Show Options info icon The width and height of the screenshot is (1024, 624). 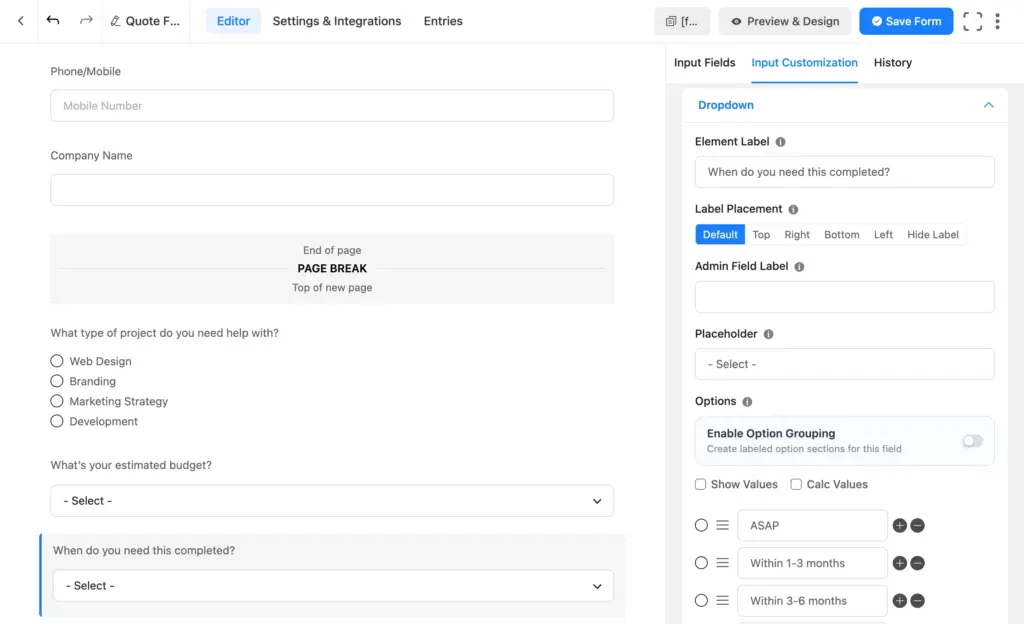[x=748, y=401]
